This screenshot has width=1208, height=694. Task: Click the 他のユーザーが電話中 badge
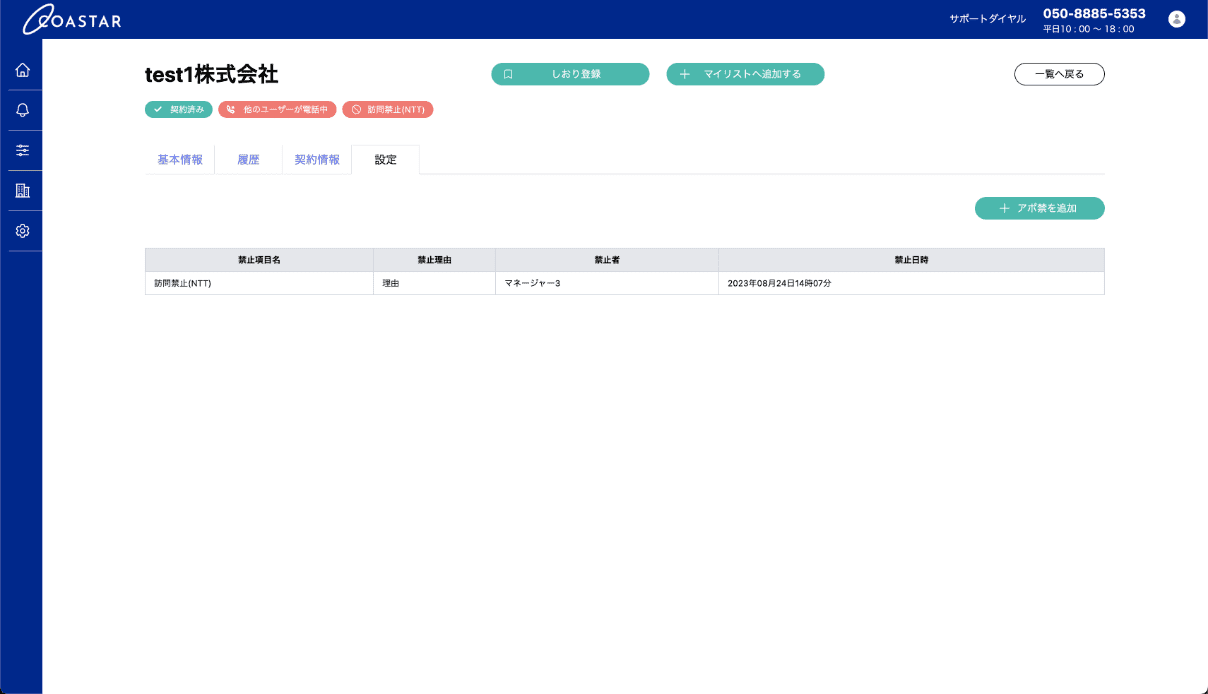(x=277, y=109)
